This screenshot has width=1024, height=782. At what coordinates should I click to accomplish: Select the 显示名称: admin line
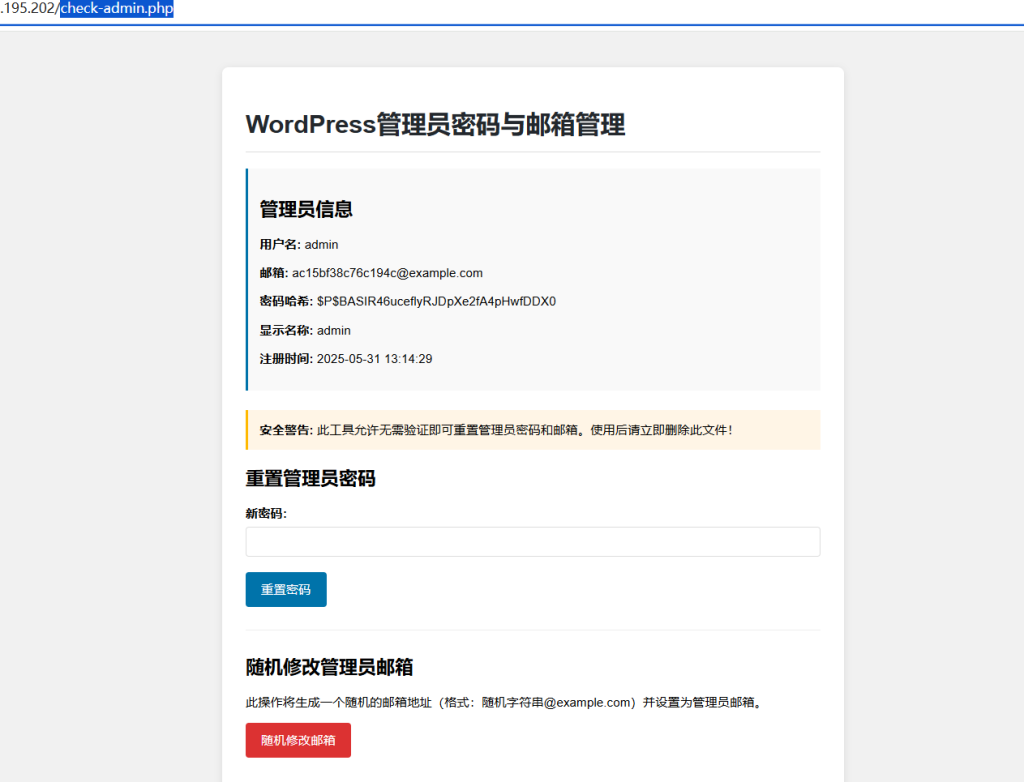[x=305, y=331]
